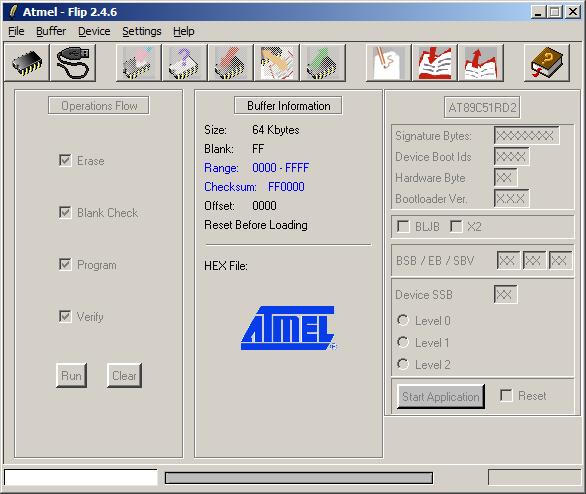This screenshot has height=494, width=586.
Task: Click the Flip feather icon in title bar
Action: (x=13, y=12)
